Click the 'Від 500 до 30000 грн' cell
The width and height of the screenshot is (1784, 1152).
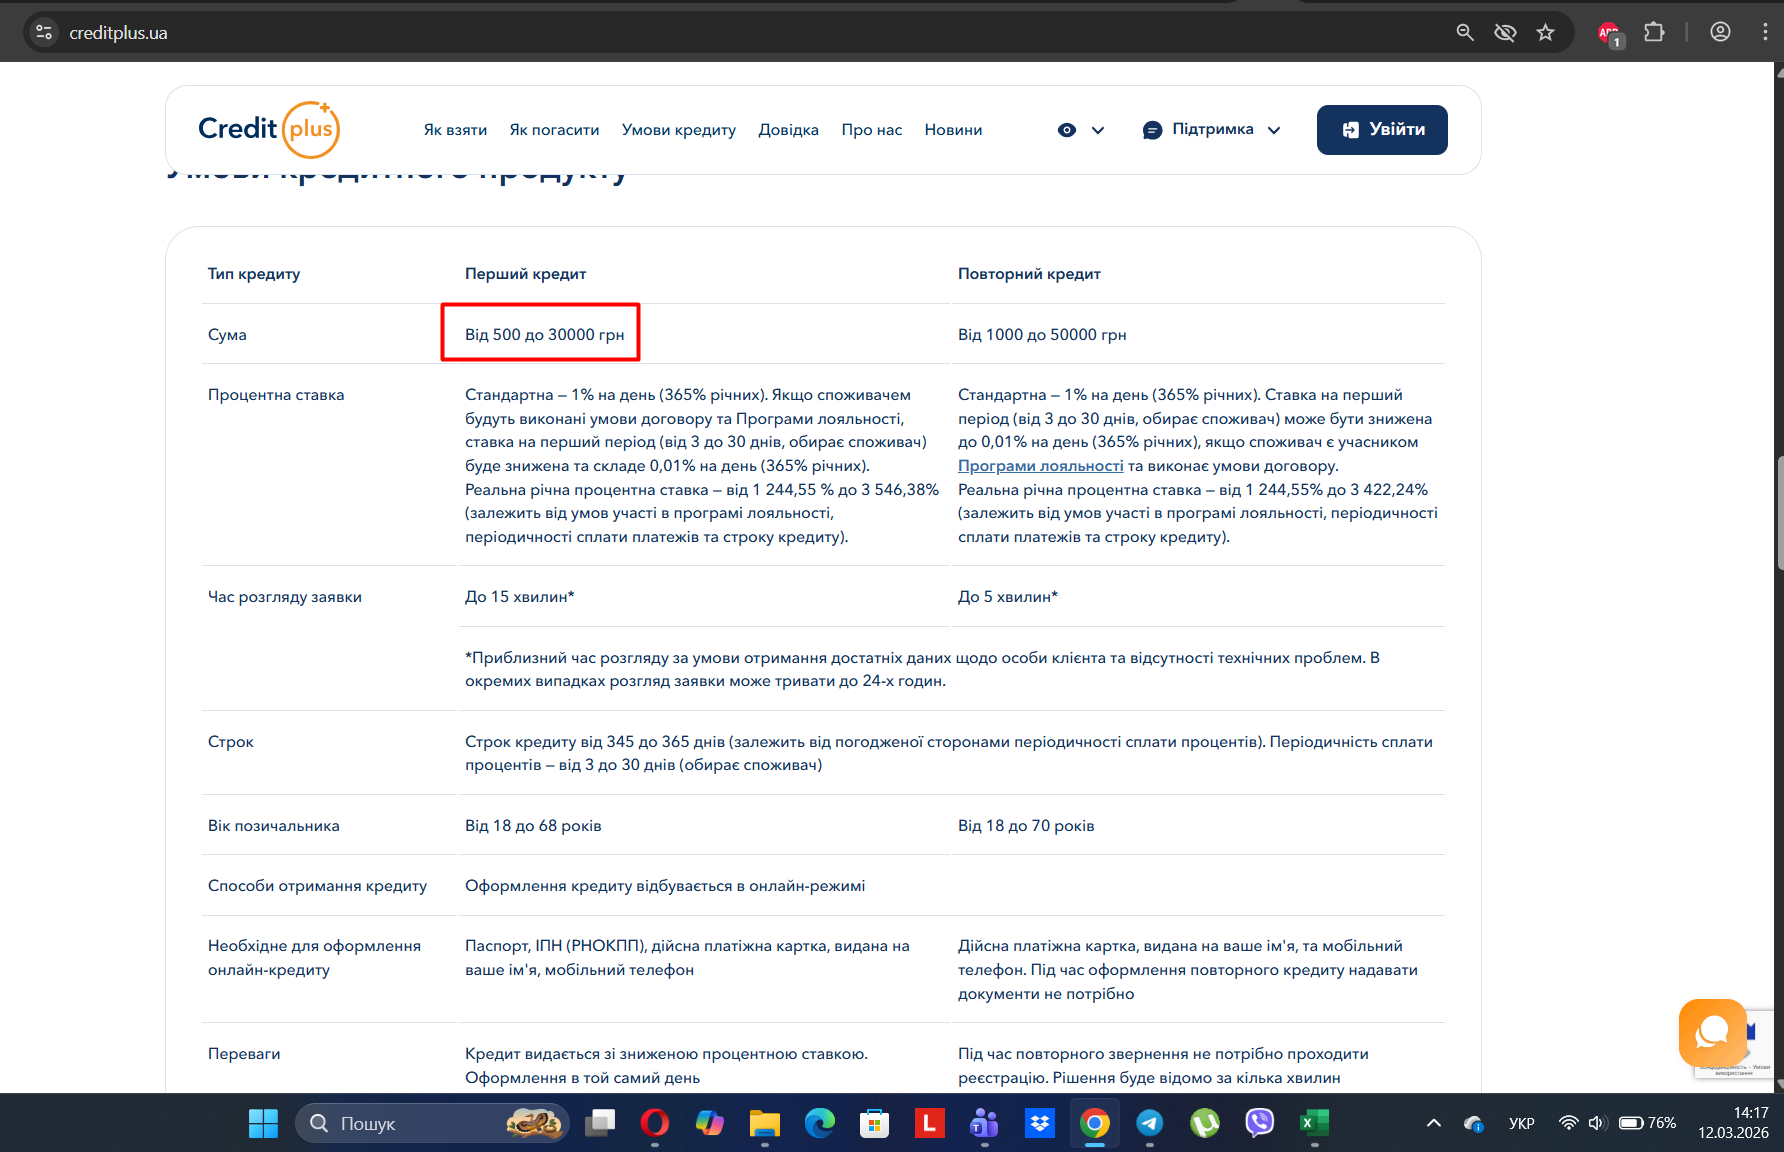(x=544, y=335)
